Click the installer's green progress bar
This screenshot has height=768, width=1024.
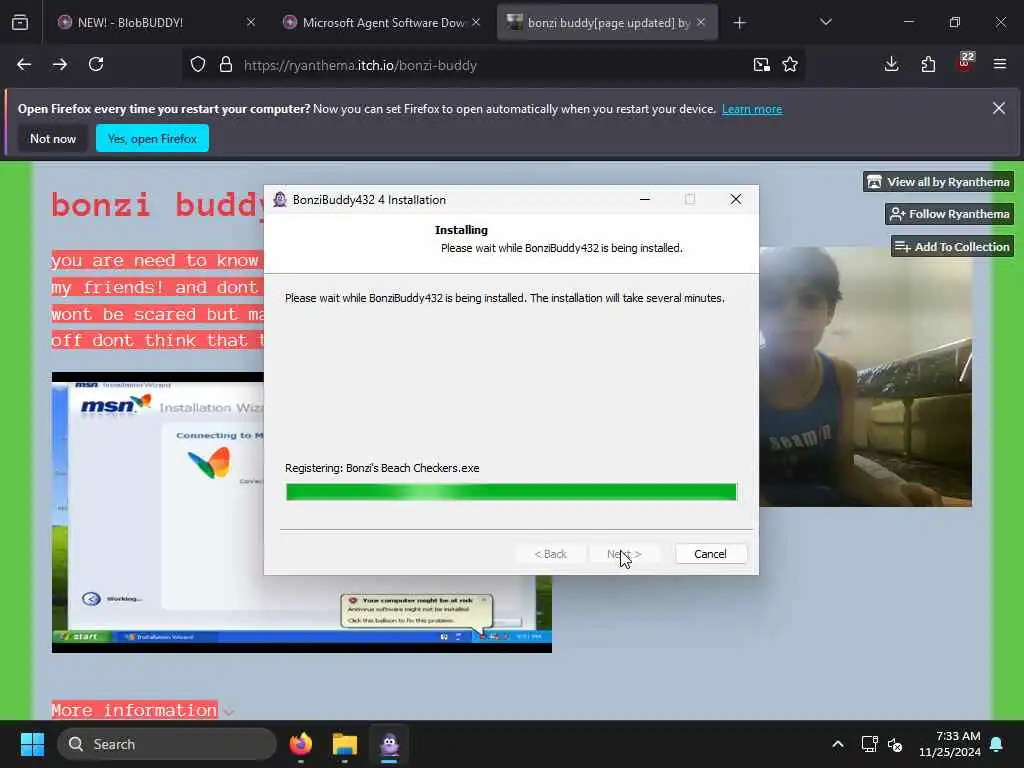pyautogui.click(x=511, y=492)
